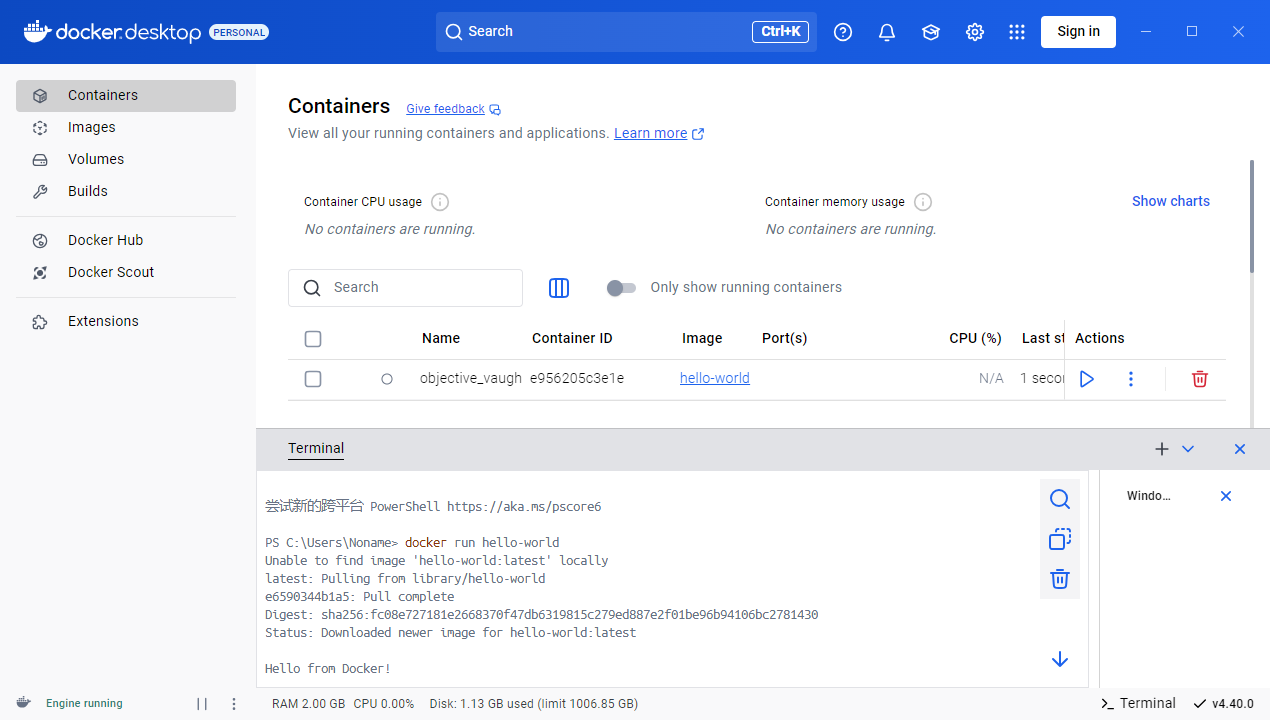Click the terminal search magnifier icon
The image size is (1270, 720).
1060,499
